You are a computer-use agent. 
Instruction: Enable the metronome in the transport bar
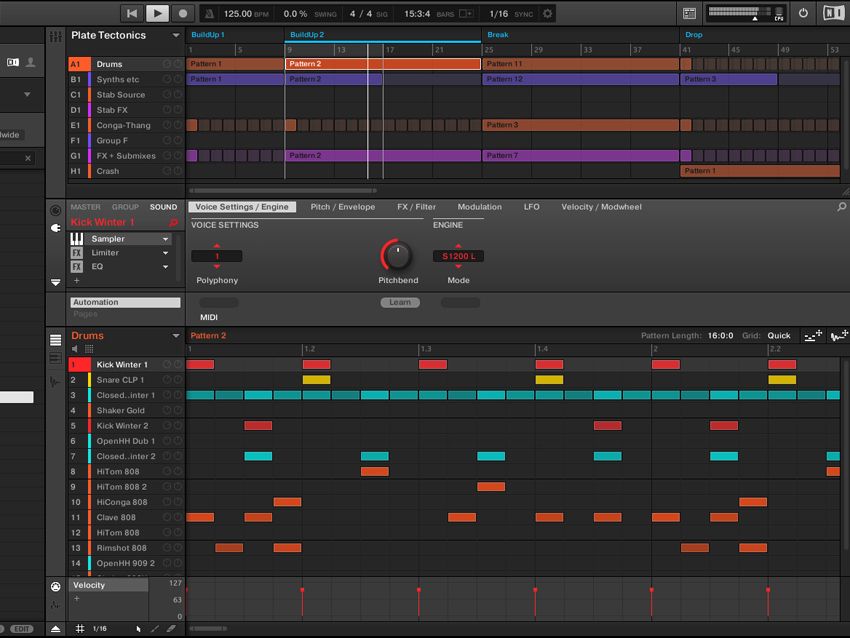click(x=209, y=14)
